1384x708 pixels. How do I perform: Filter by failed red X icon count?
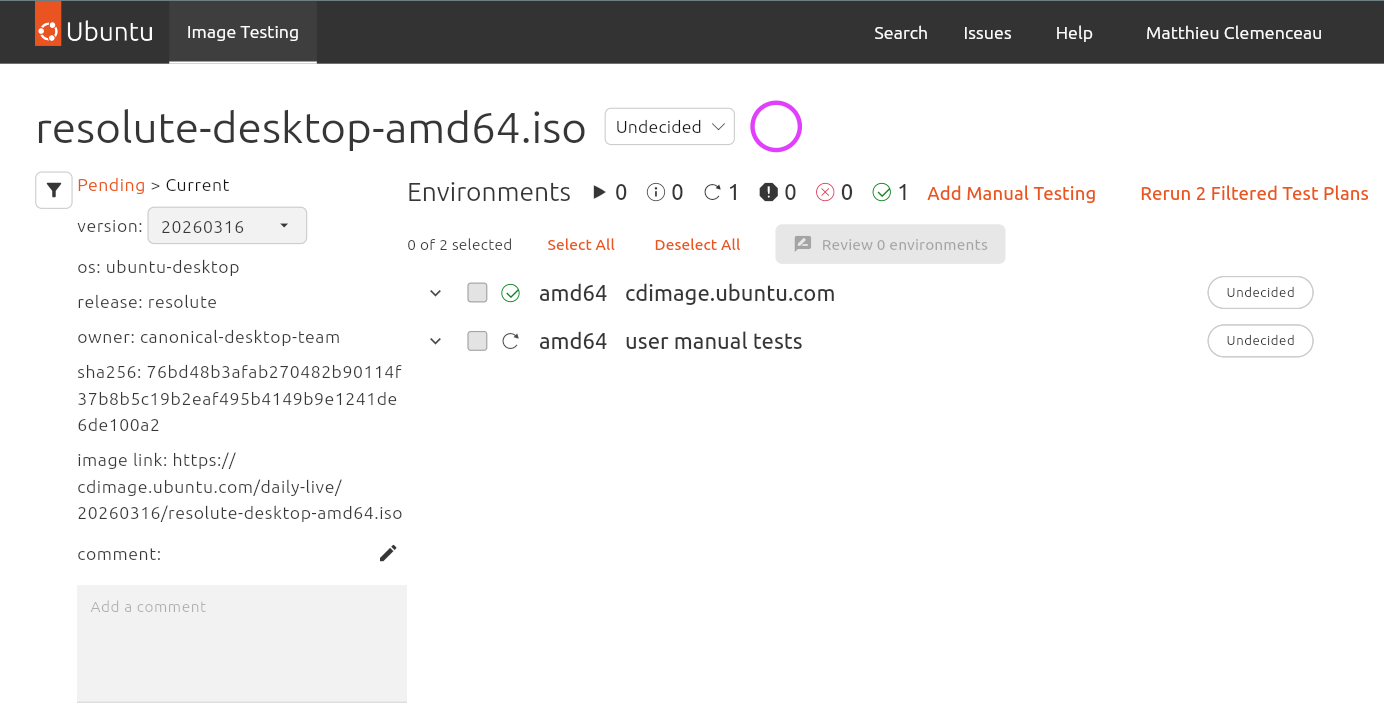coord(834,192)
